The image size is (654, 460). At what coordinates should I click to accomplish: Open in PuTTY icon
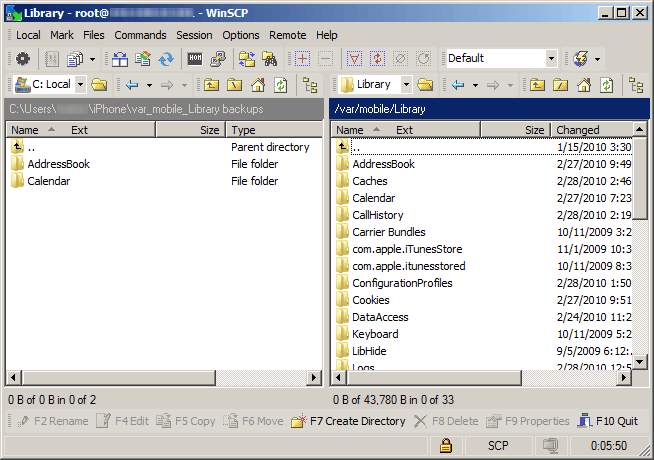218,59
